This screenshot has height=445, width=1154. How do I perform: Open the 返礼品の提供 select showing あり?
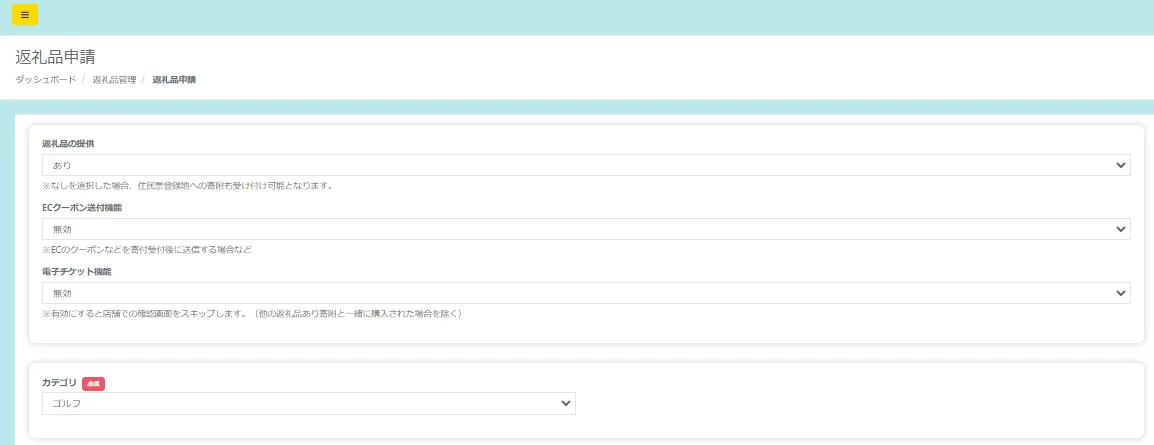tap(585, 165)
